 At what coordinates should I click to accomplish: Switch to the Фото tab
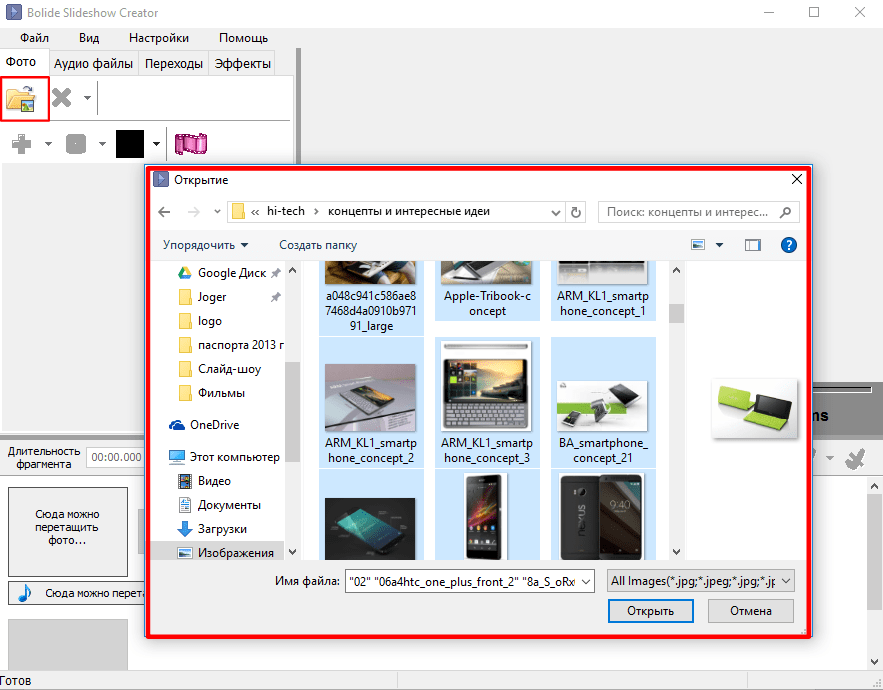pos(21,62)
